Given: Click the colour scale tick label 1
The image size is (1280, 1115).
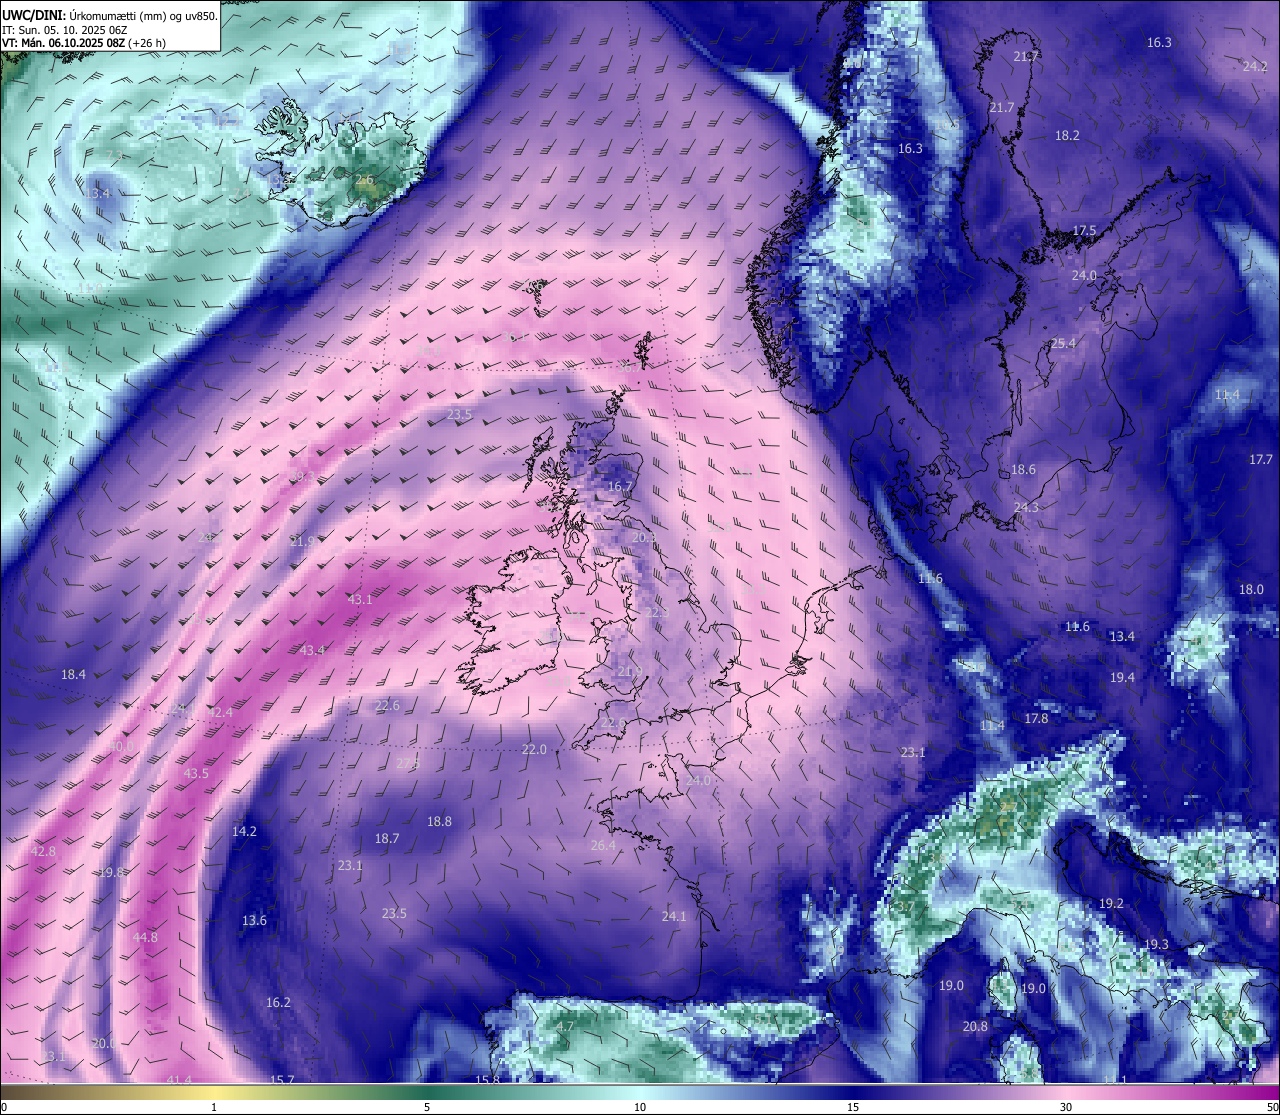Looking at the screenshot, I should click(213, 1107).
